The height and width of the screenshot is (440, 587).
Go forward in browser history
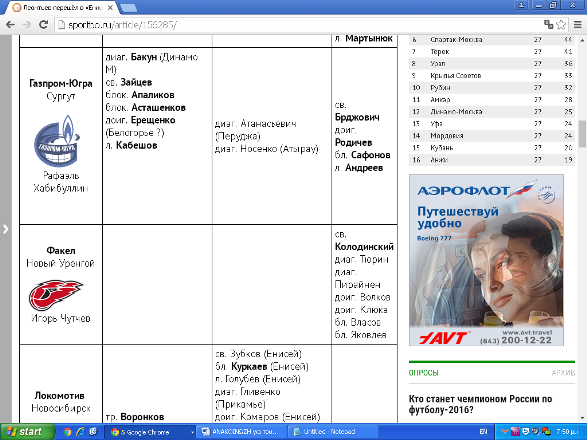[x=27, y=25]
